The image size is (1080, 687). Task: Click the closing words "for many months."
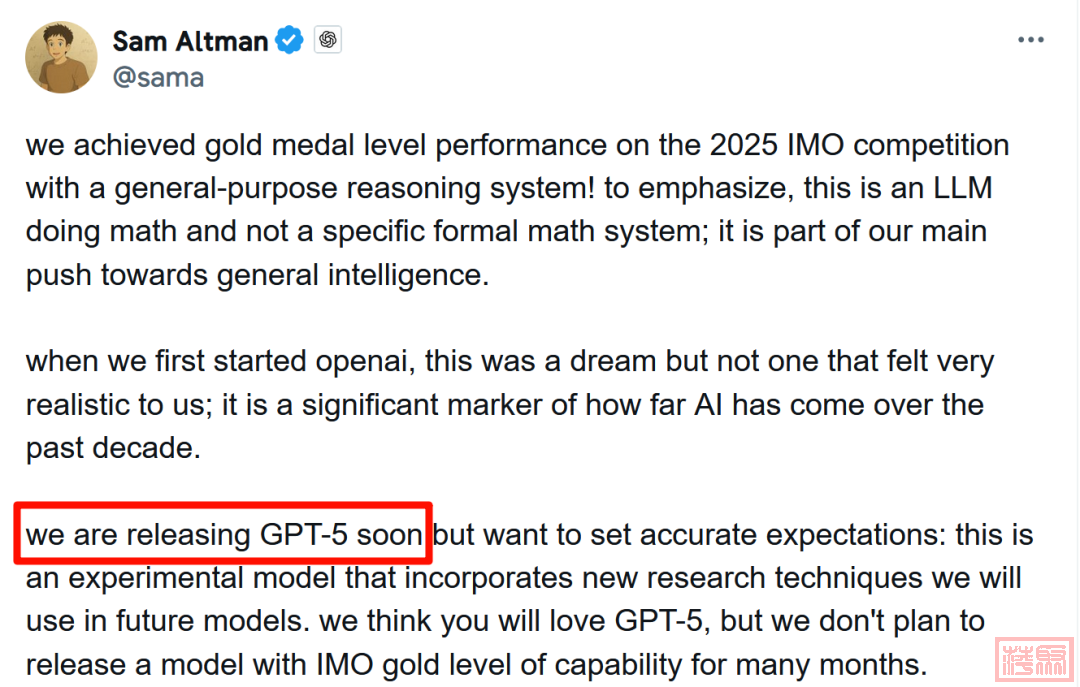[809, 666]
